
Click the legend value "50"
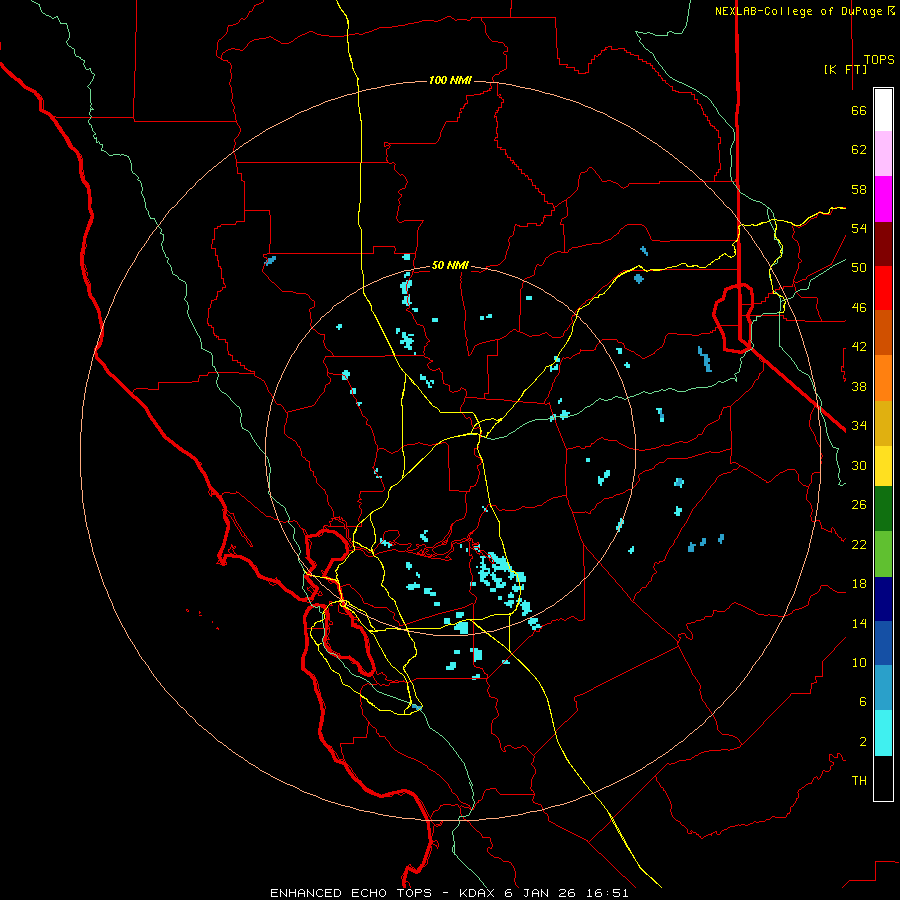point(859,268)
